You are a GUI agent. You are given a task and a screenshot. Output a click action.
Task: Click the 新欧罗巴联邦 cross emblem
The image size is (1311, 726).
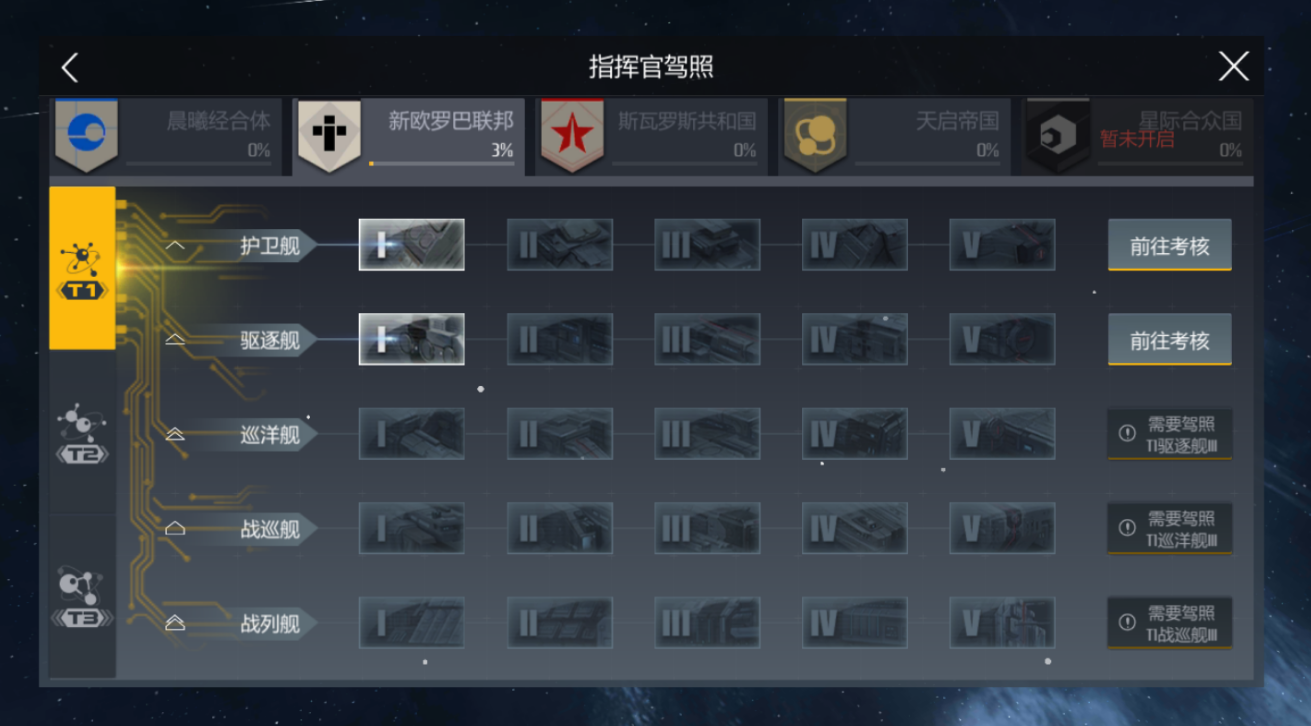click(330, 134)
